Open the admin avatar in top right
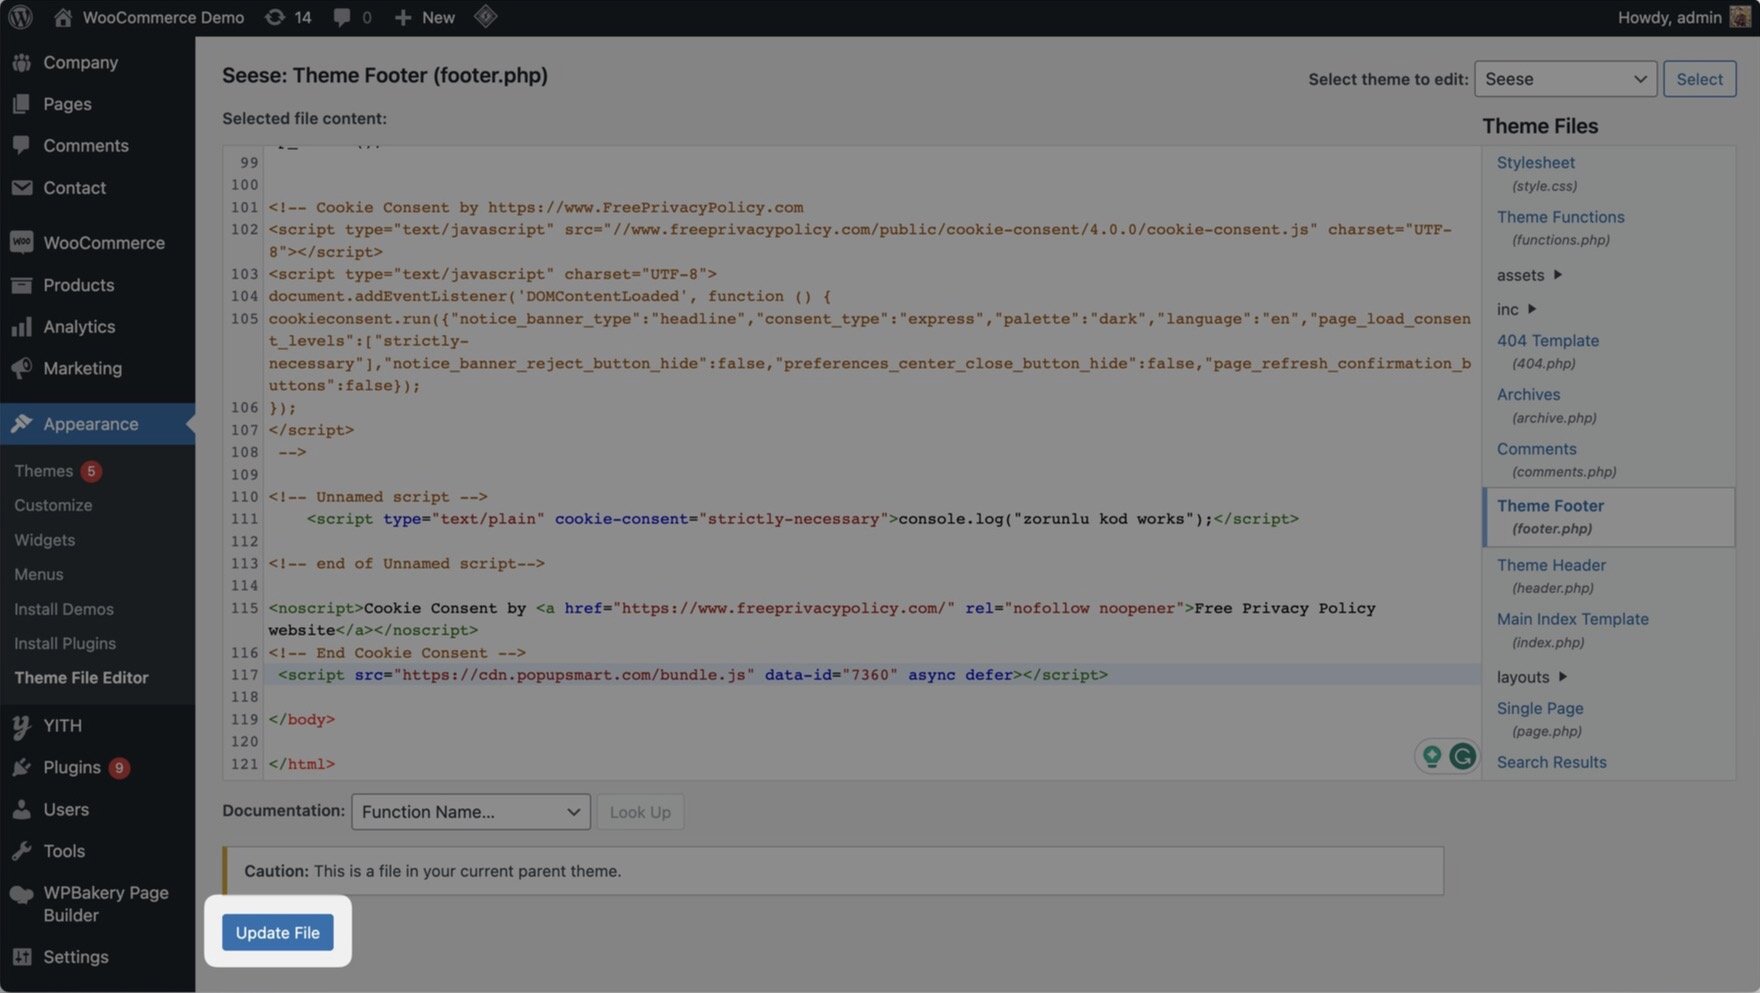 (1740, 17)
